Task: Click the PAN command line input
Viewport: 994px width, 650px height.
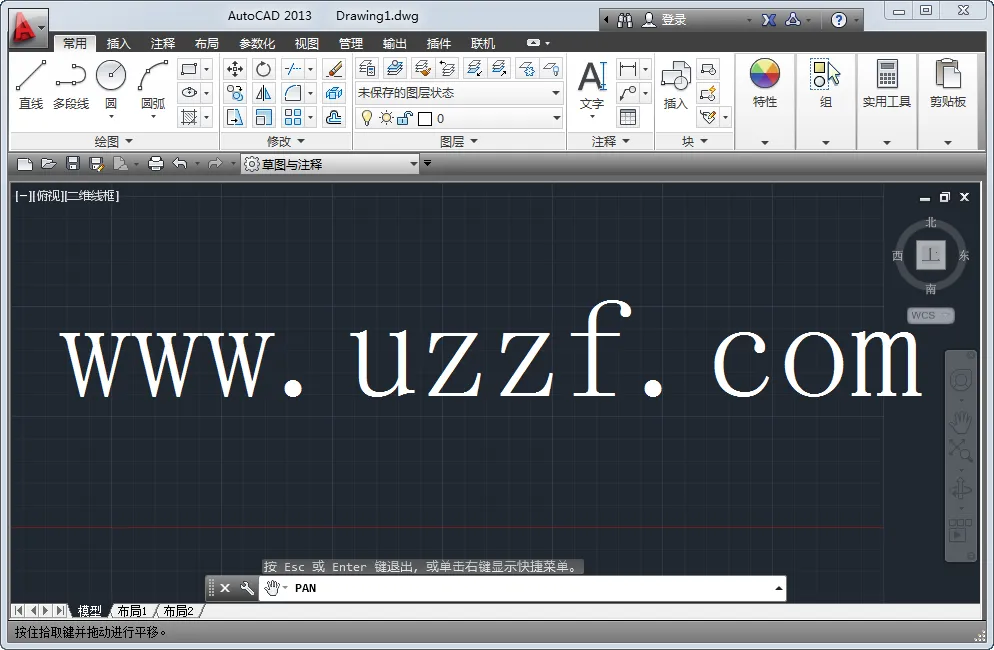Action: [x=450, y=588]
